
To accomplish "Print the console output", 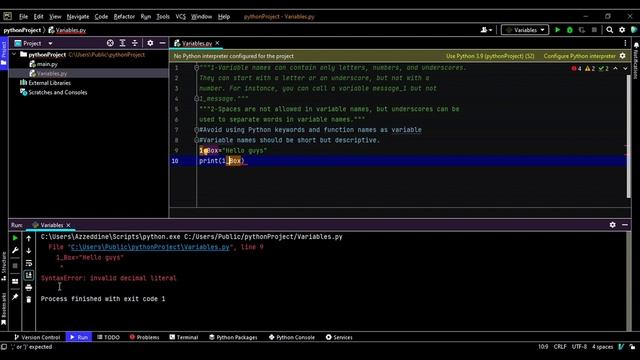I will (29, 288).
